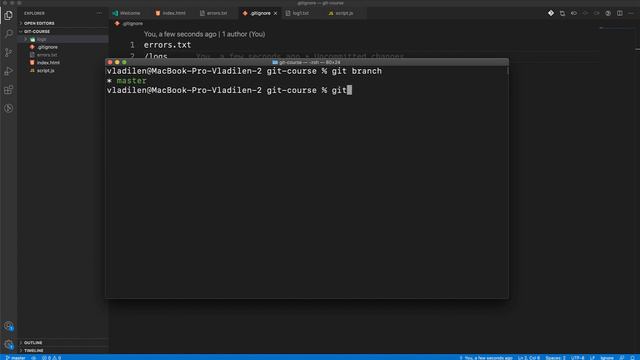The image size is (640, 360).
Task: Open the Search view in activity bar
Action: tap(9, 33)
